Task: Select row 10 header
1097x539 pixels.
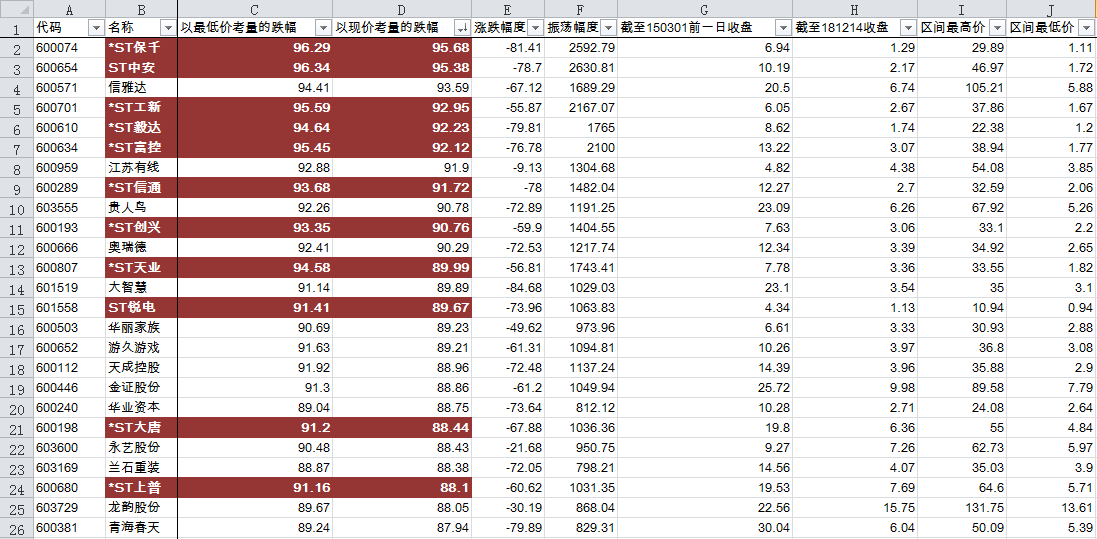Action: coord(16,208)
